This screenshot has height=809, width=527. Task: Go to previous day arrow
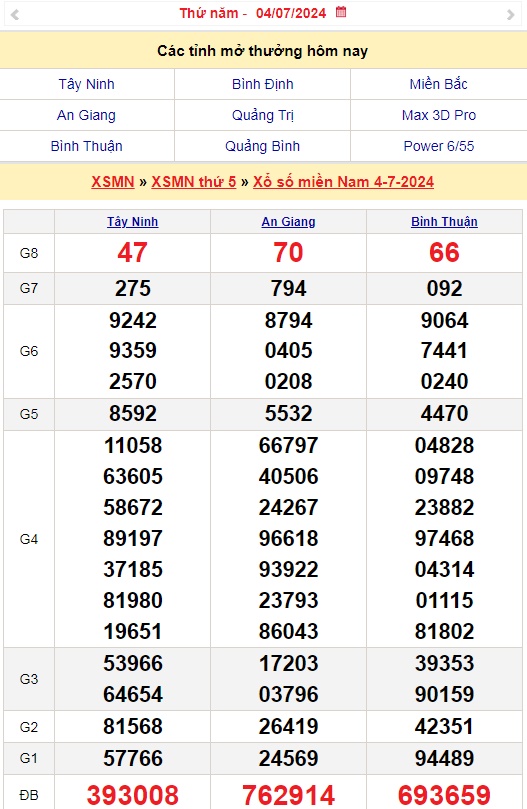[x=15, y=14]
